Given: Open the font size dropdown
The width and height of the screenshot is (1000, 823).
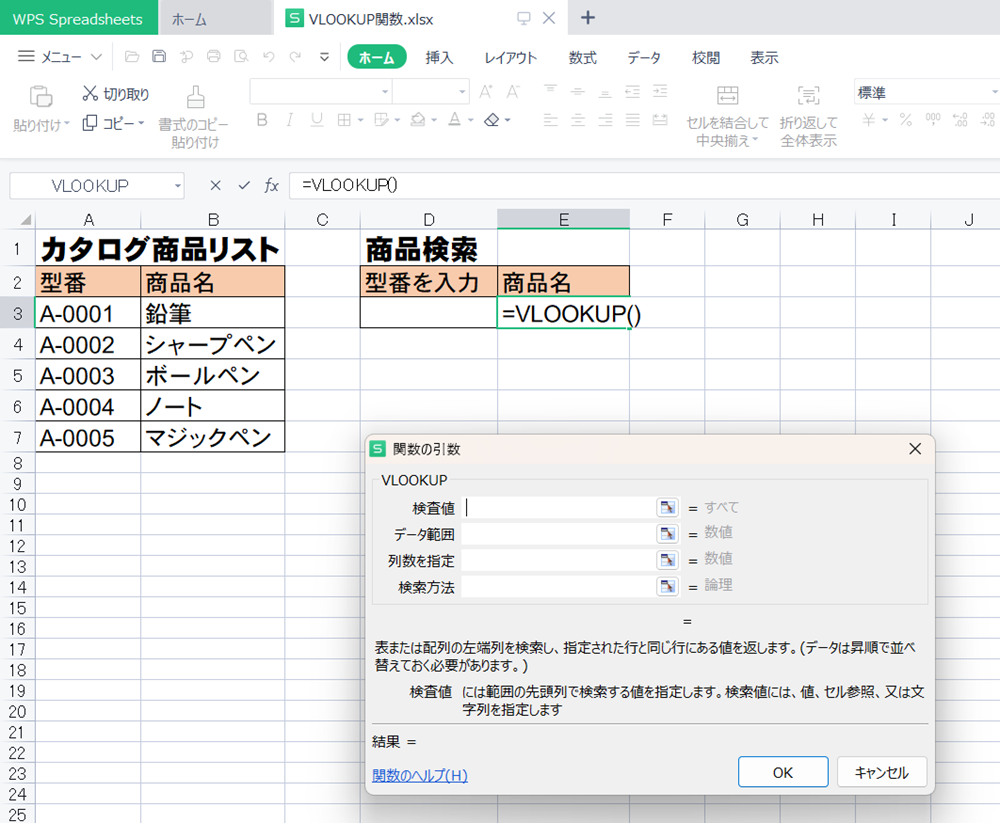Looking at the screenshot, I should coord(462,92).
